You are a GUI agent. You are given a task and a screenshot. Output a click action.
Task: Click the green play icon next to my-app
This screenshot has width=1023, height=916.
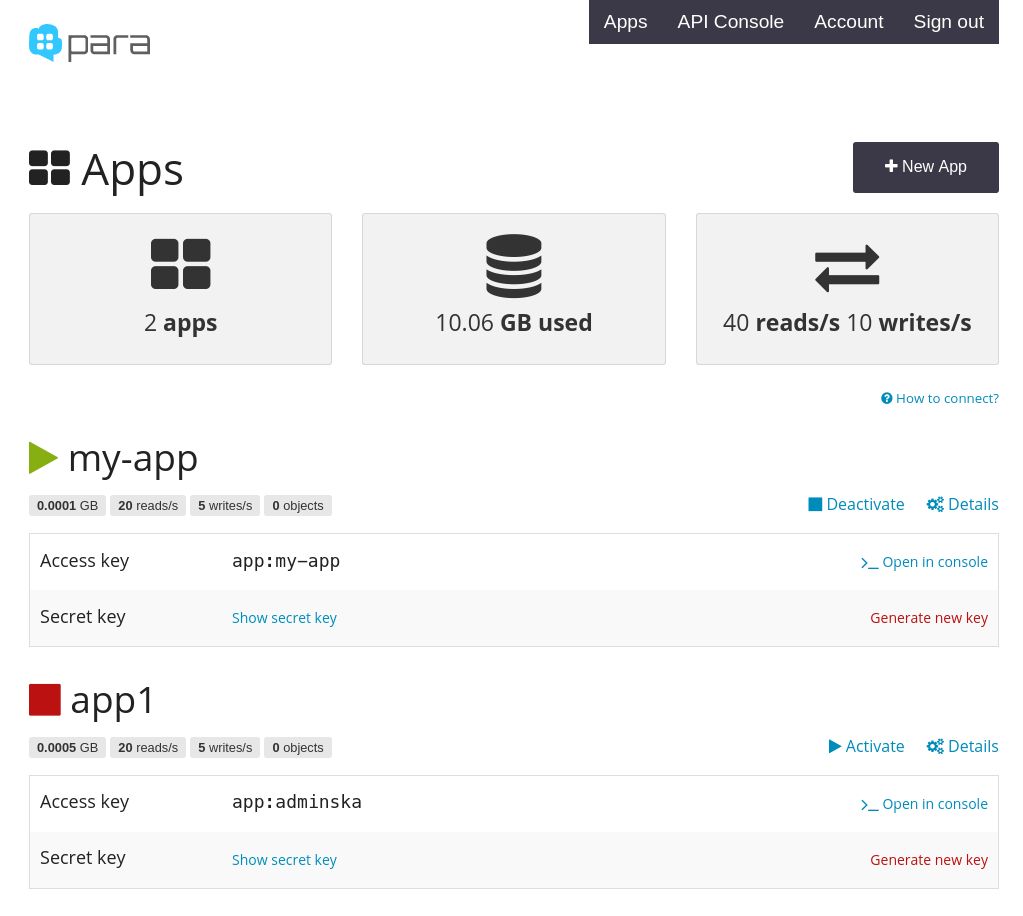coord(43,457)
